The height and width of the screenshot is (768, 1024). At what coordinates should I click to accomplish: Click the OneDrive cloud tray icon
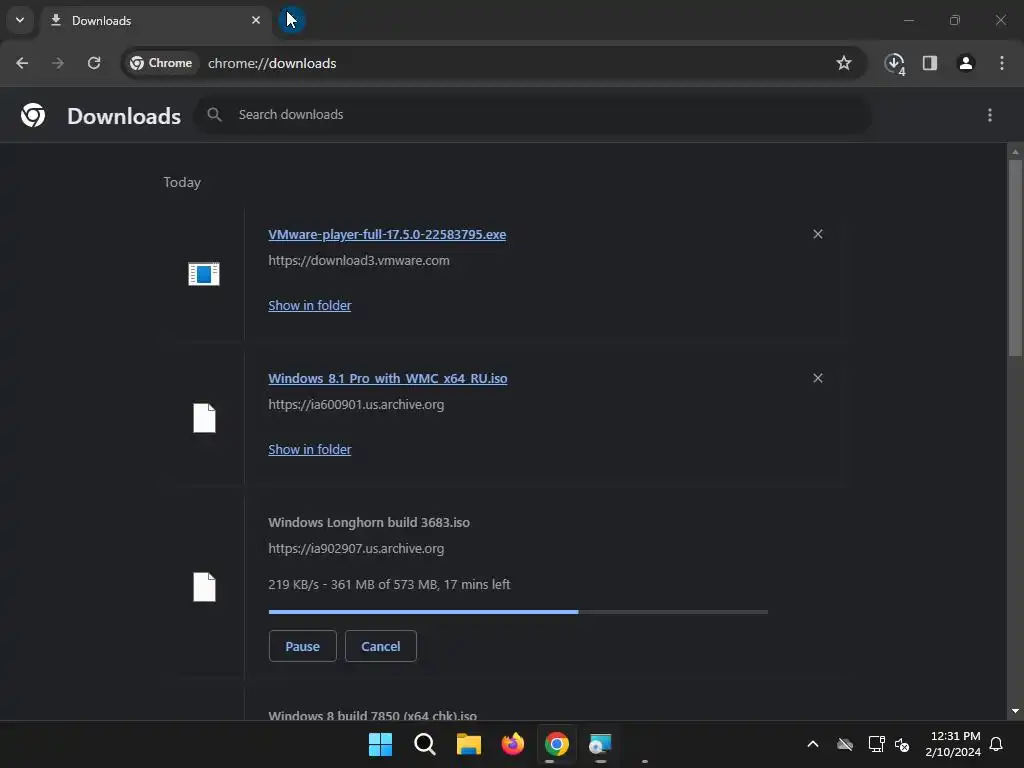click(x=845, y=744)
